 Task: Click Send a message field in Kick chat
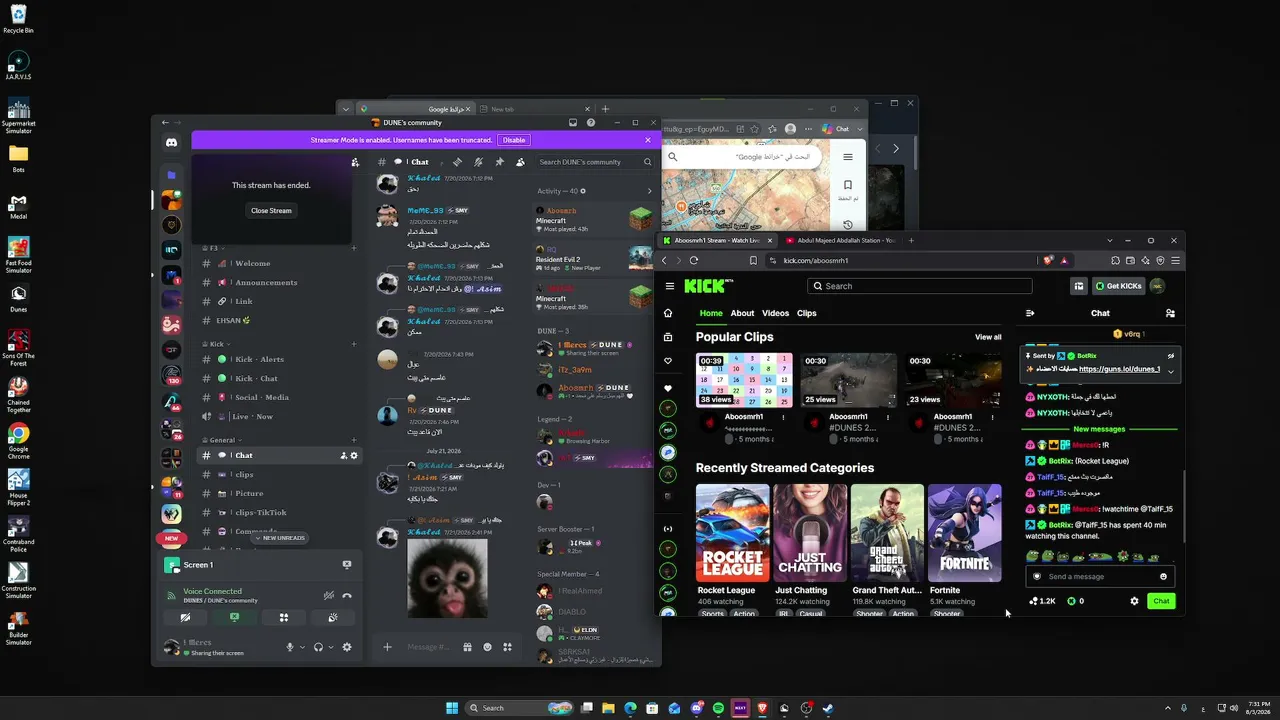(1100, 576)
